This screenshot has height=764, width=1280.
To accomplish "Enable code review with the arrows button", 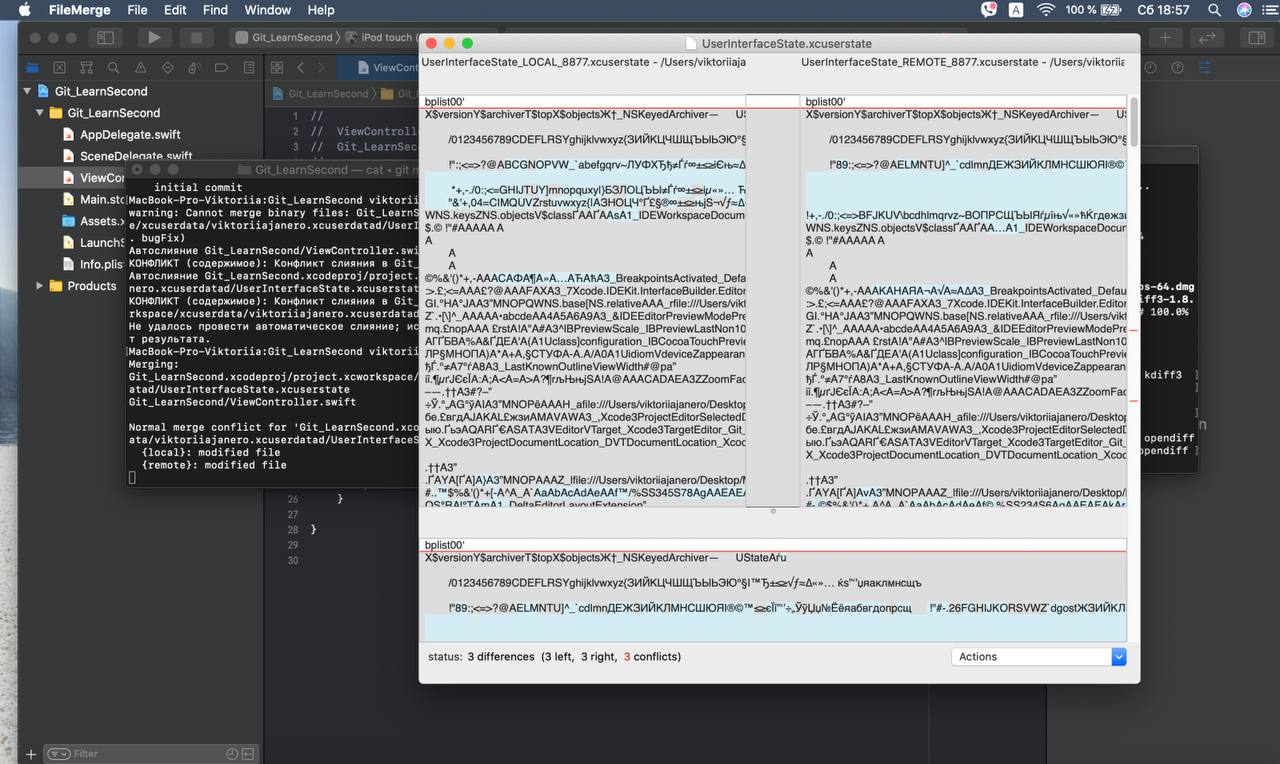I will pos(1207,38).
